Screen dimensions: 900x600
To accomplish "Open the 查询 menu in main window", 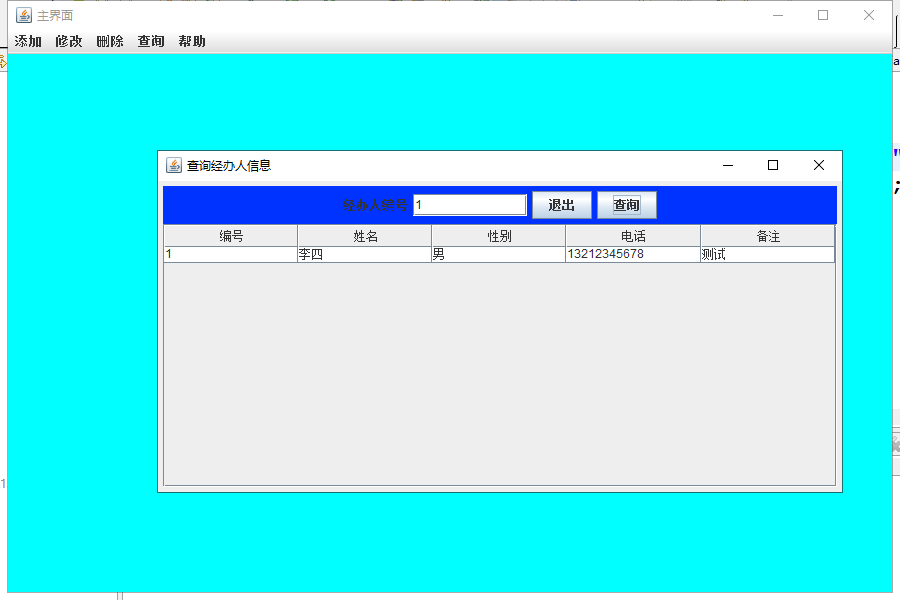I will click(x=151, y=41).
